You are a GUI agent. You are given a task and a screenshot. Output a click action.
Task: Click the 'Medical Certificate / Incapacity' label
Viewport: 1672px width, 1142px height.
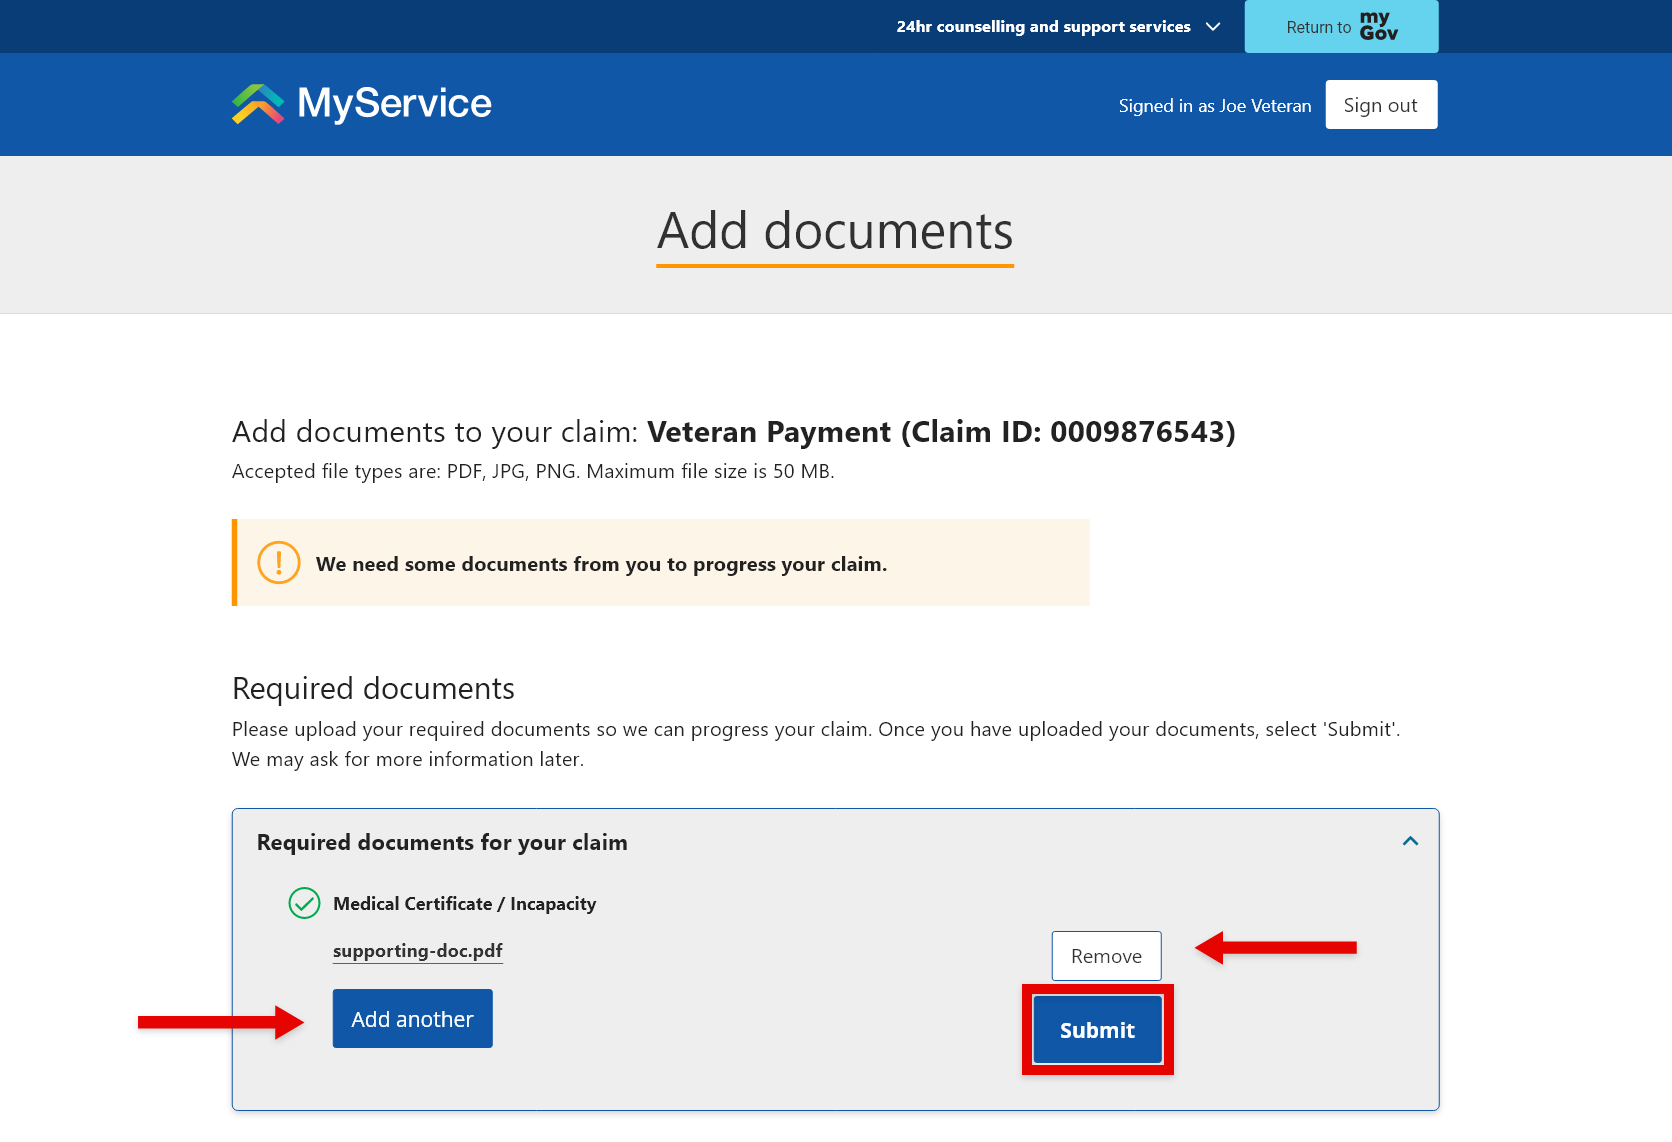click(x=465, y=904)
